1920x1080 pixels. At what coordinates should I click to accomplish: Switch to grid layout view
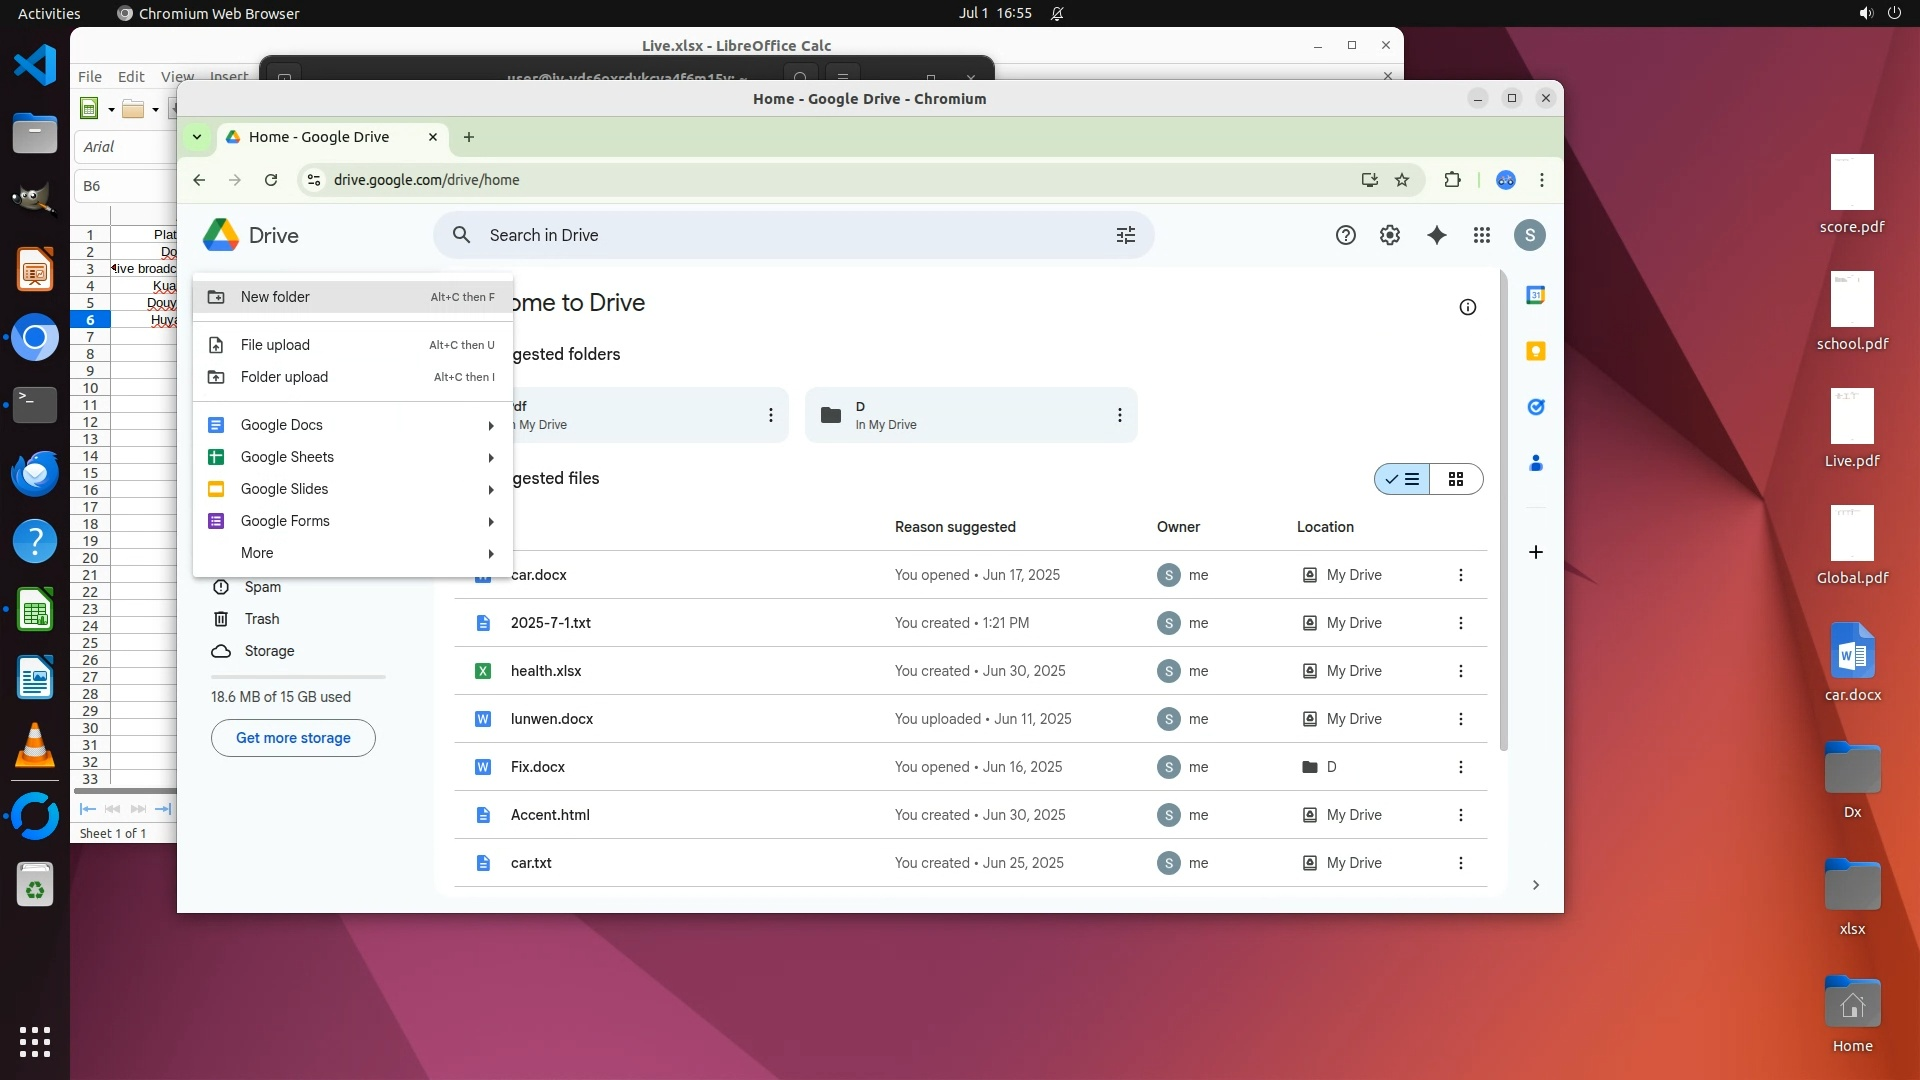click(1456, 479)
